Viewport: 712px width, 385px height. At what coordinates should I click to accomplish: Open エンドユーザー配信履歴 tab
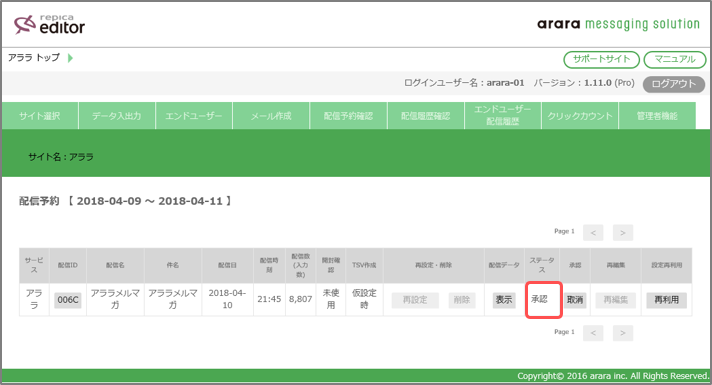click(503, 116)
